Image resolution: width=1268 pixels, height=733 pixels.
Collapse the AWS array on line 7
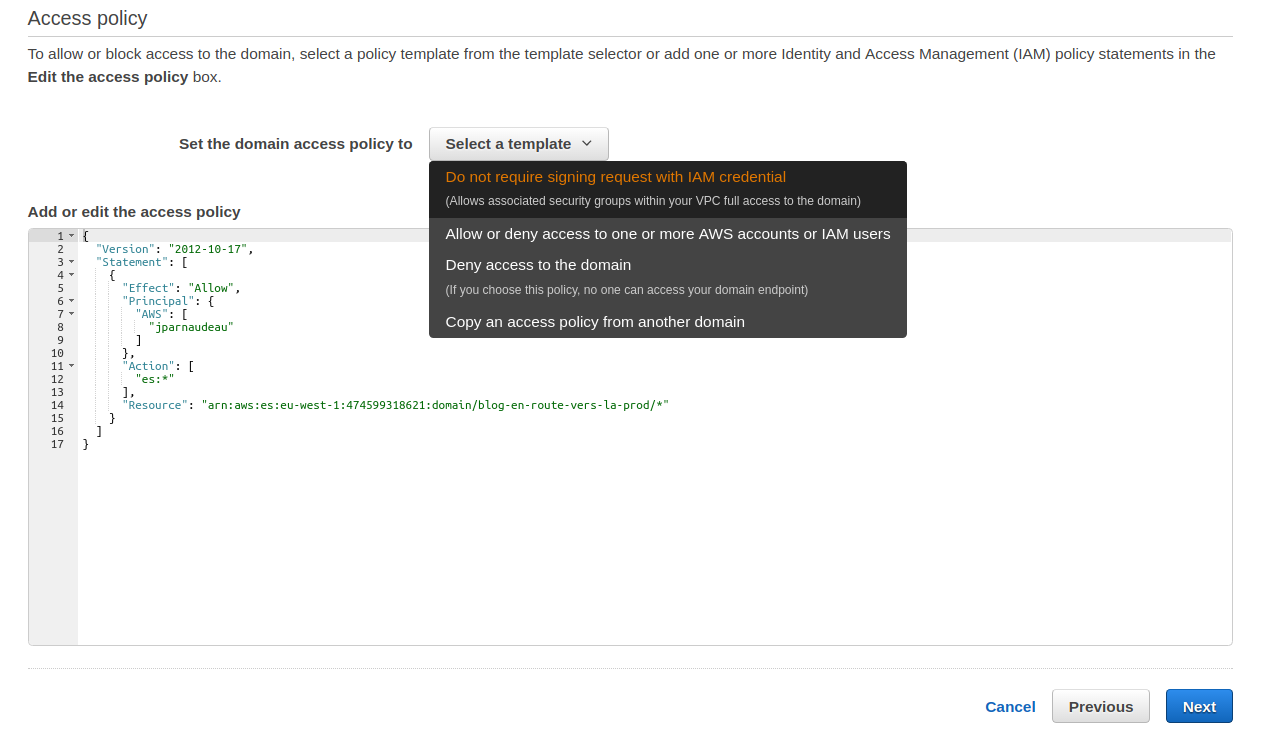click(71, 314)
